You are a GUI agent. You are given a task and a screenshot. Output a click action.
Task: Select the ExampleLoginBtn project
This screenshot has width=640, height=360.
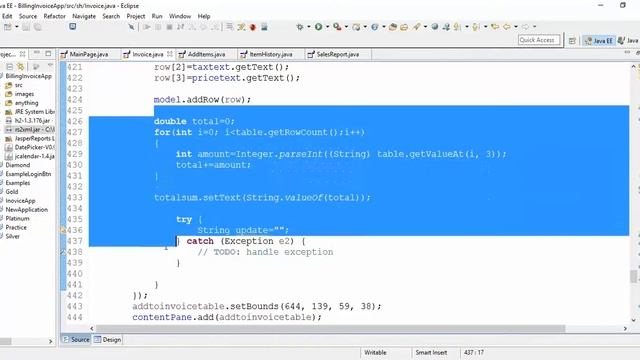pyautogui.click(x=27, y=174)
